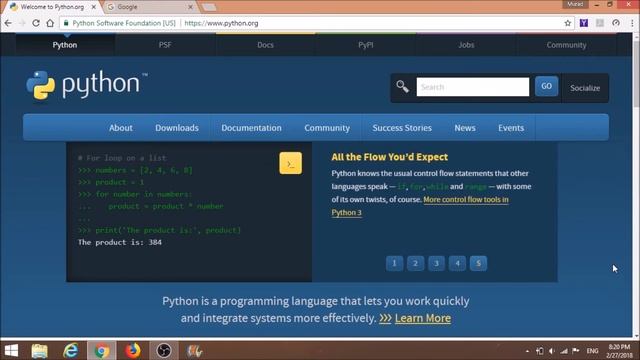640x360 pixels.
Task: Click the purple Y extension icon
Action: (584, 23)
